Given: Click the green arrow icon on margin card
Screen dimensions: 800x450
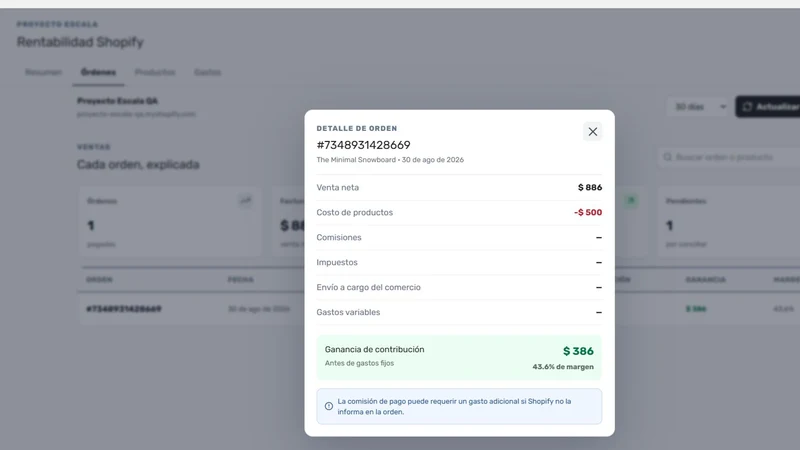Looking at the screenshot, I should pos(631,201).
